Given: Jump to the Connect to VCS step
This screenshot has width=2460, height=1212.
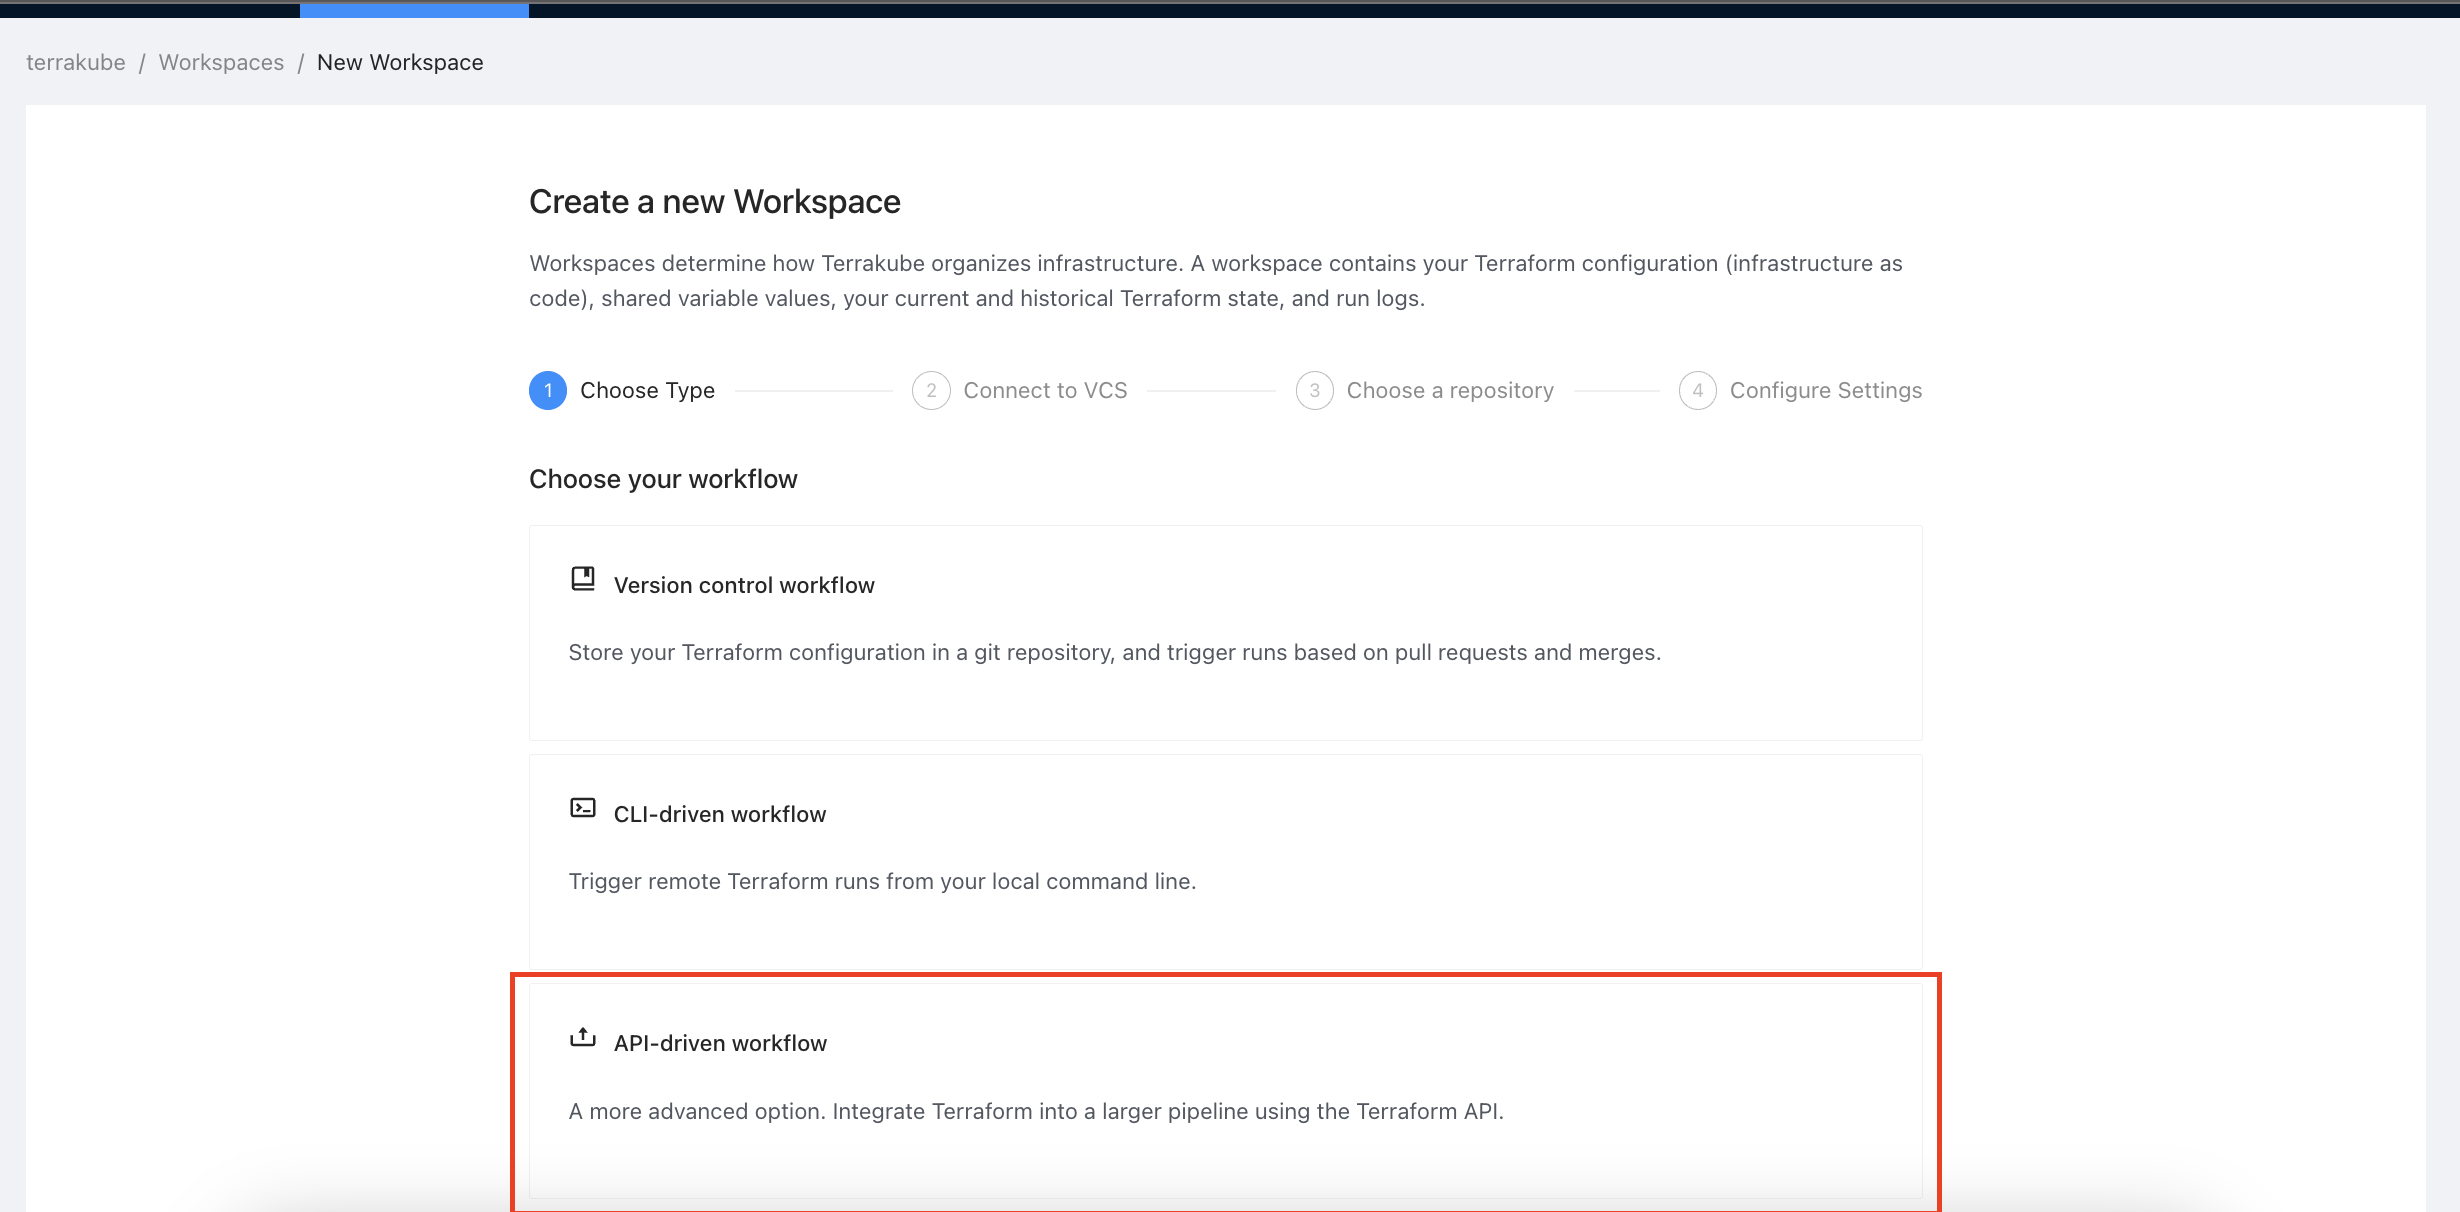Looking at the screenshot, I should tap(1045, 390).
